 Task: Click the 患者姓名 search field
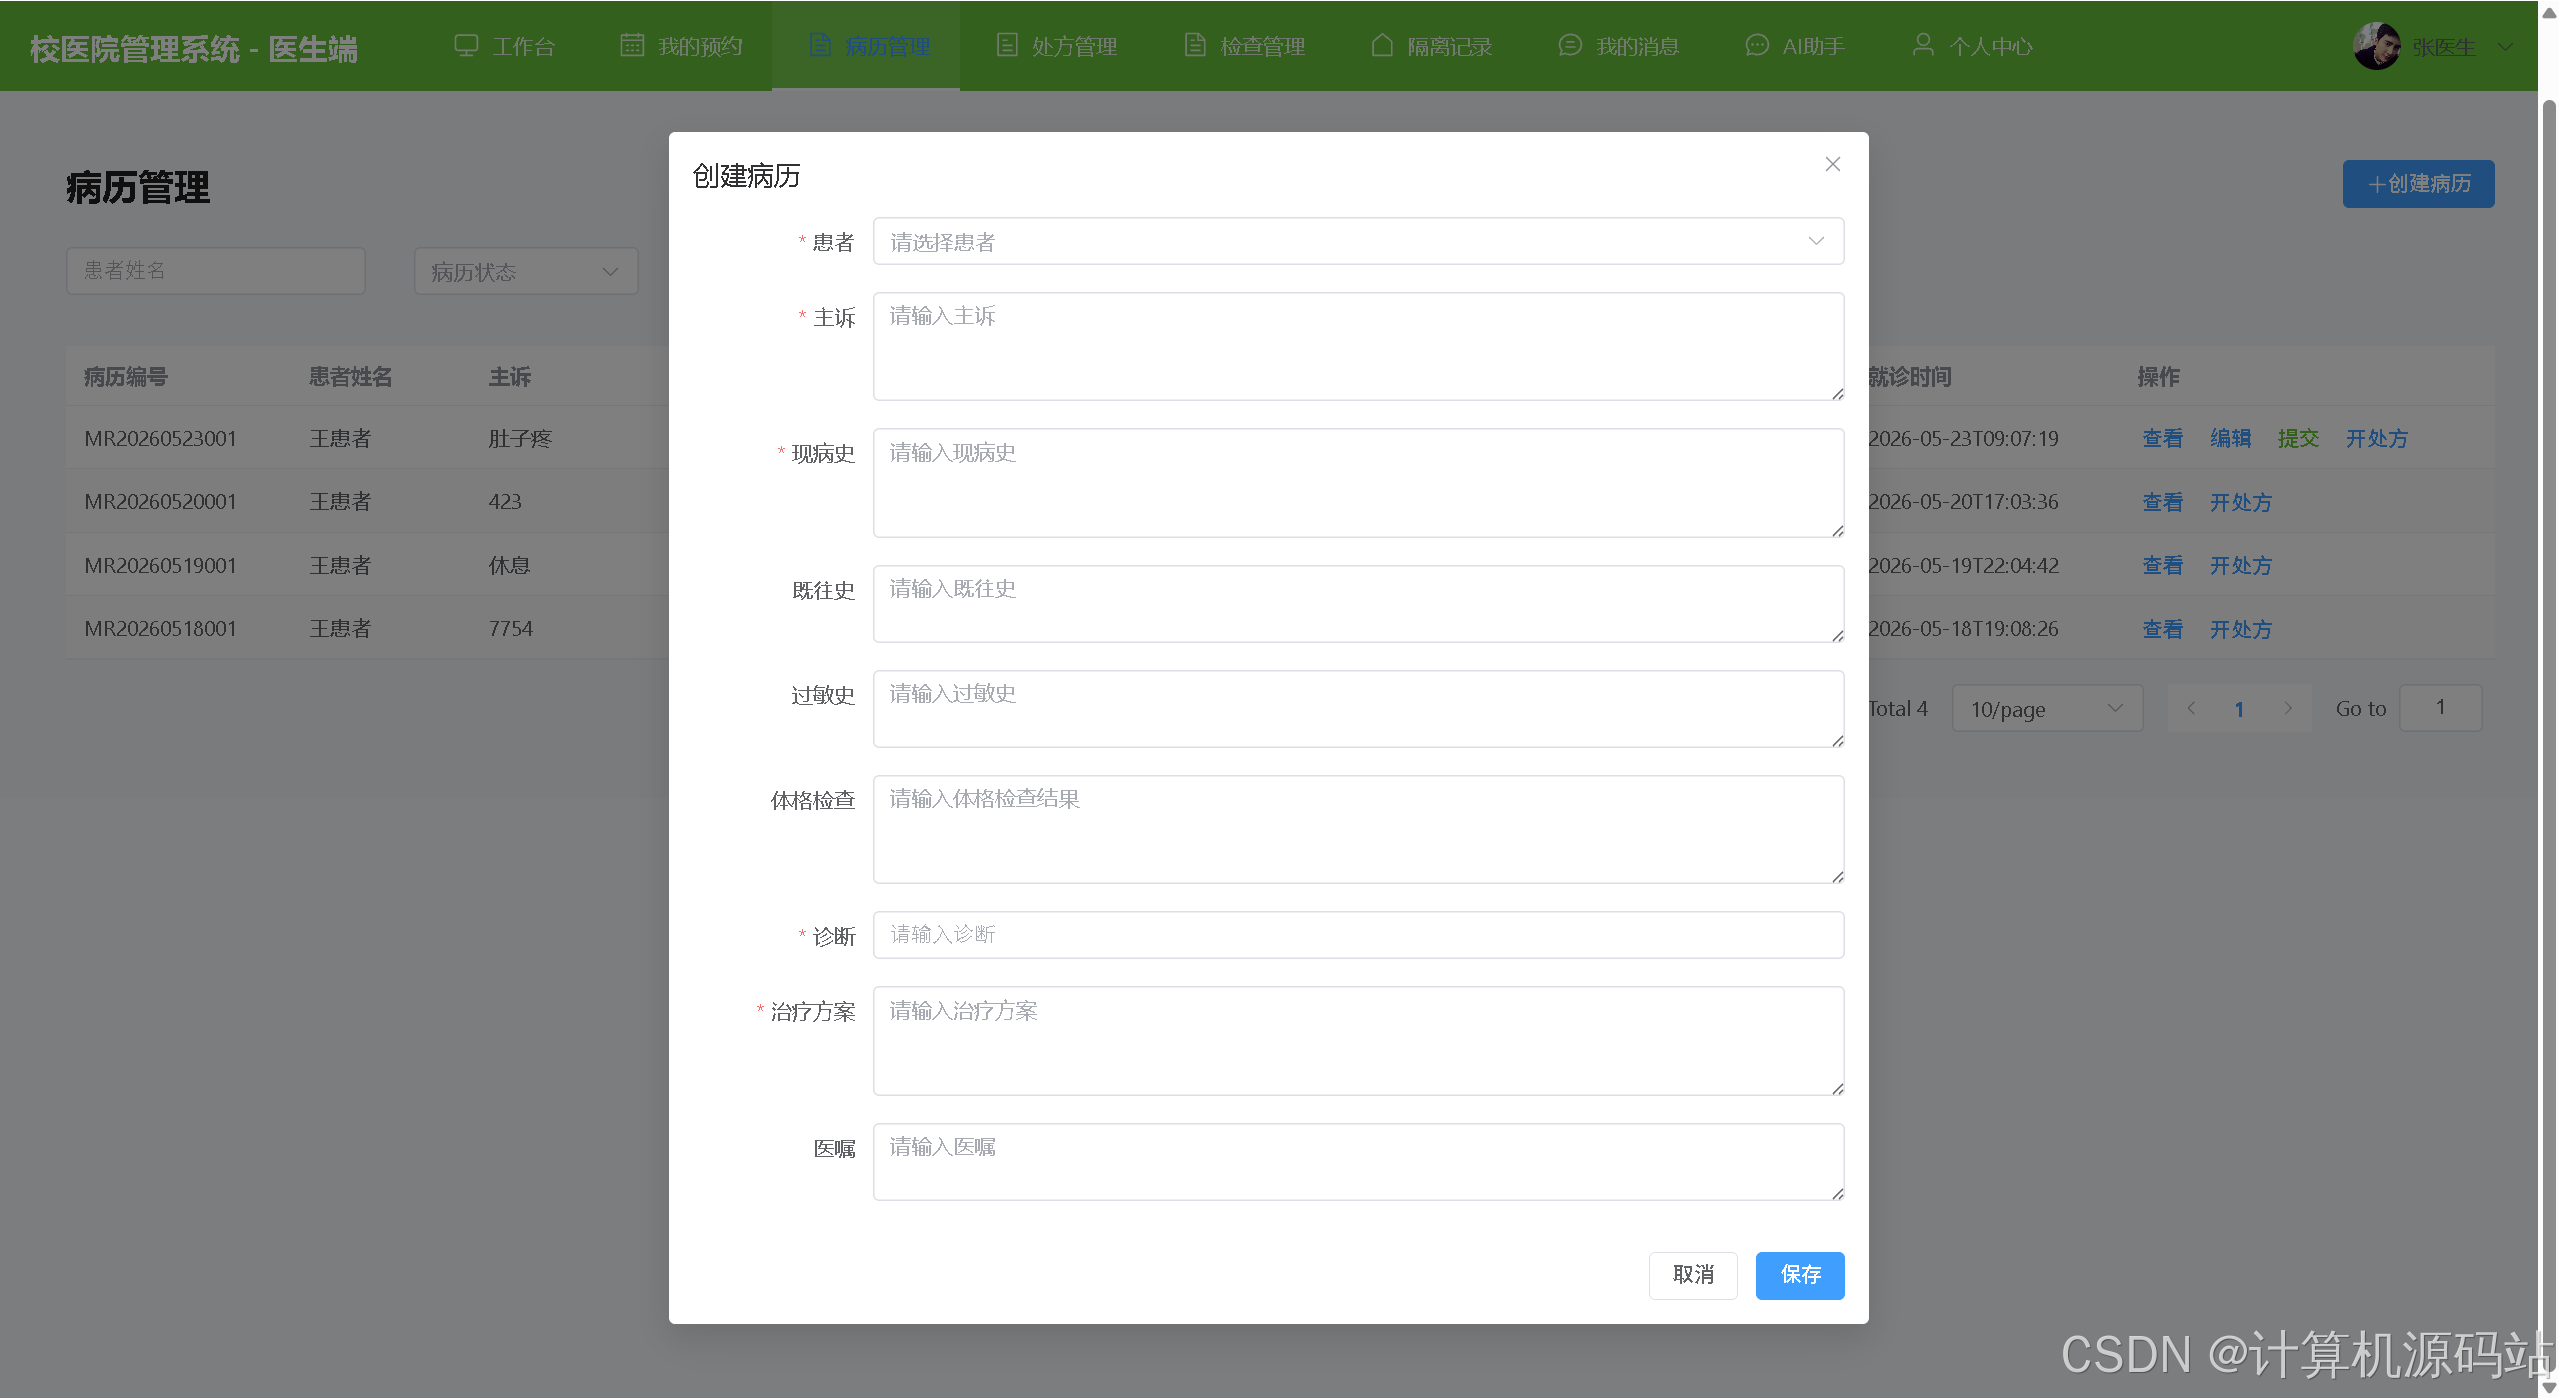216,271
